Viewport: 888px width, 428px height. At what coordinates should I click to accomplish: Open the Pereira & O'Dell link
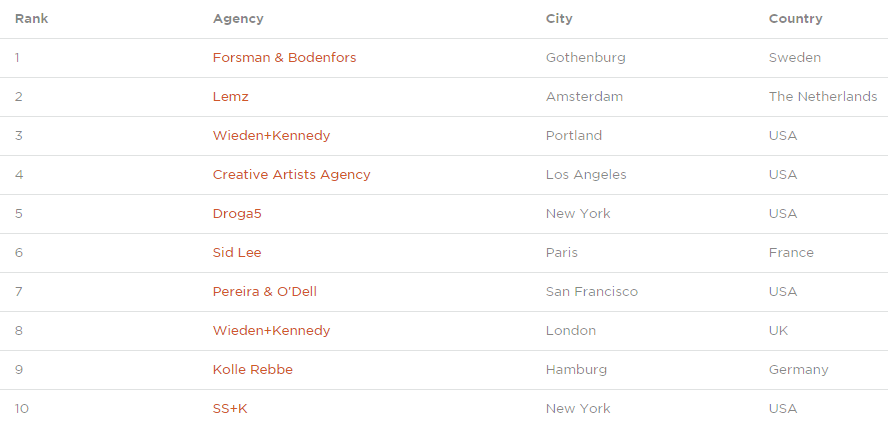point(265,292)
